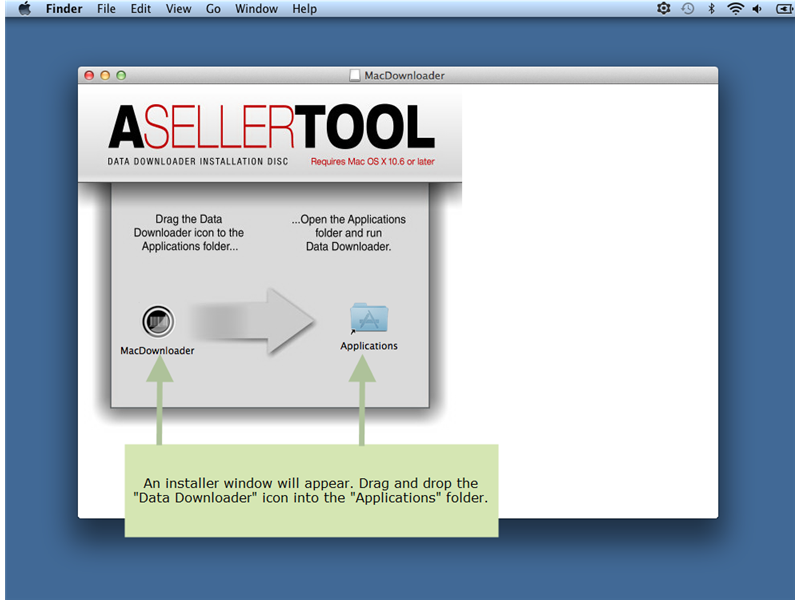800x600 pixels.
Task: Select the MacDownloader app icon
Action: (x=158, y=321)
